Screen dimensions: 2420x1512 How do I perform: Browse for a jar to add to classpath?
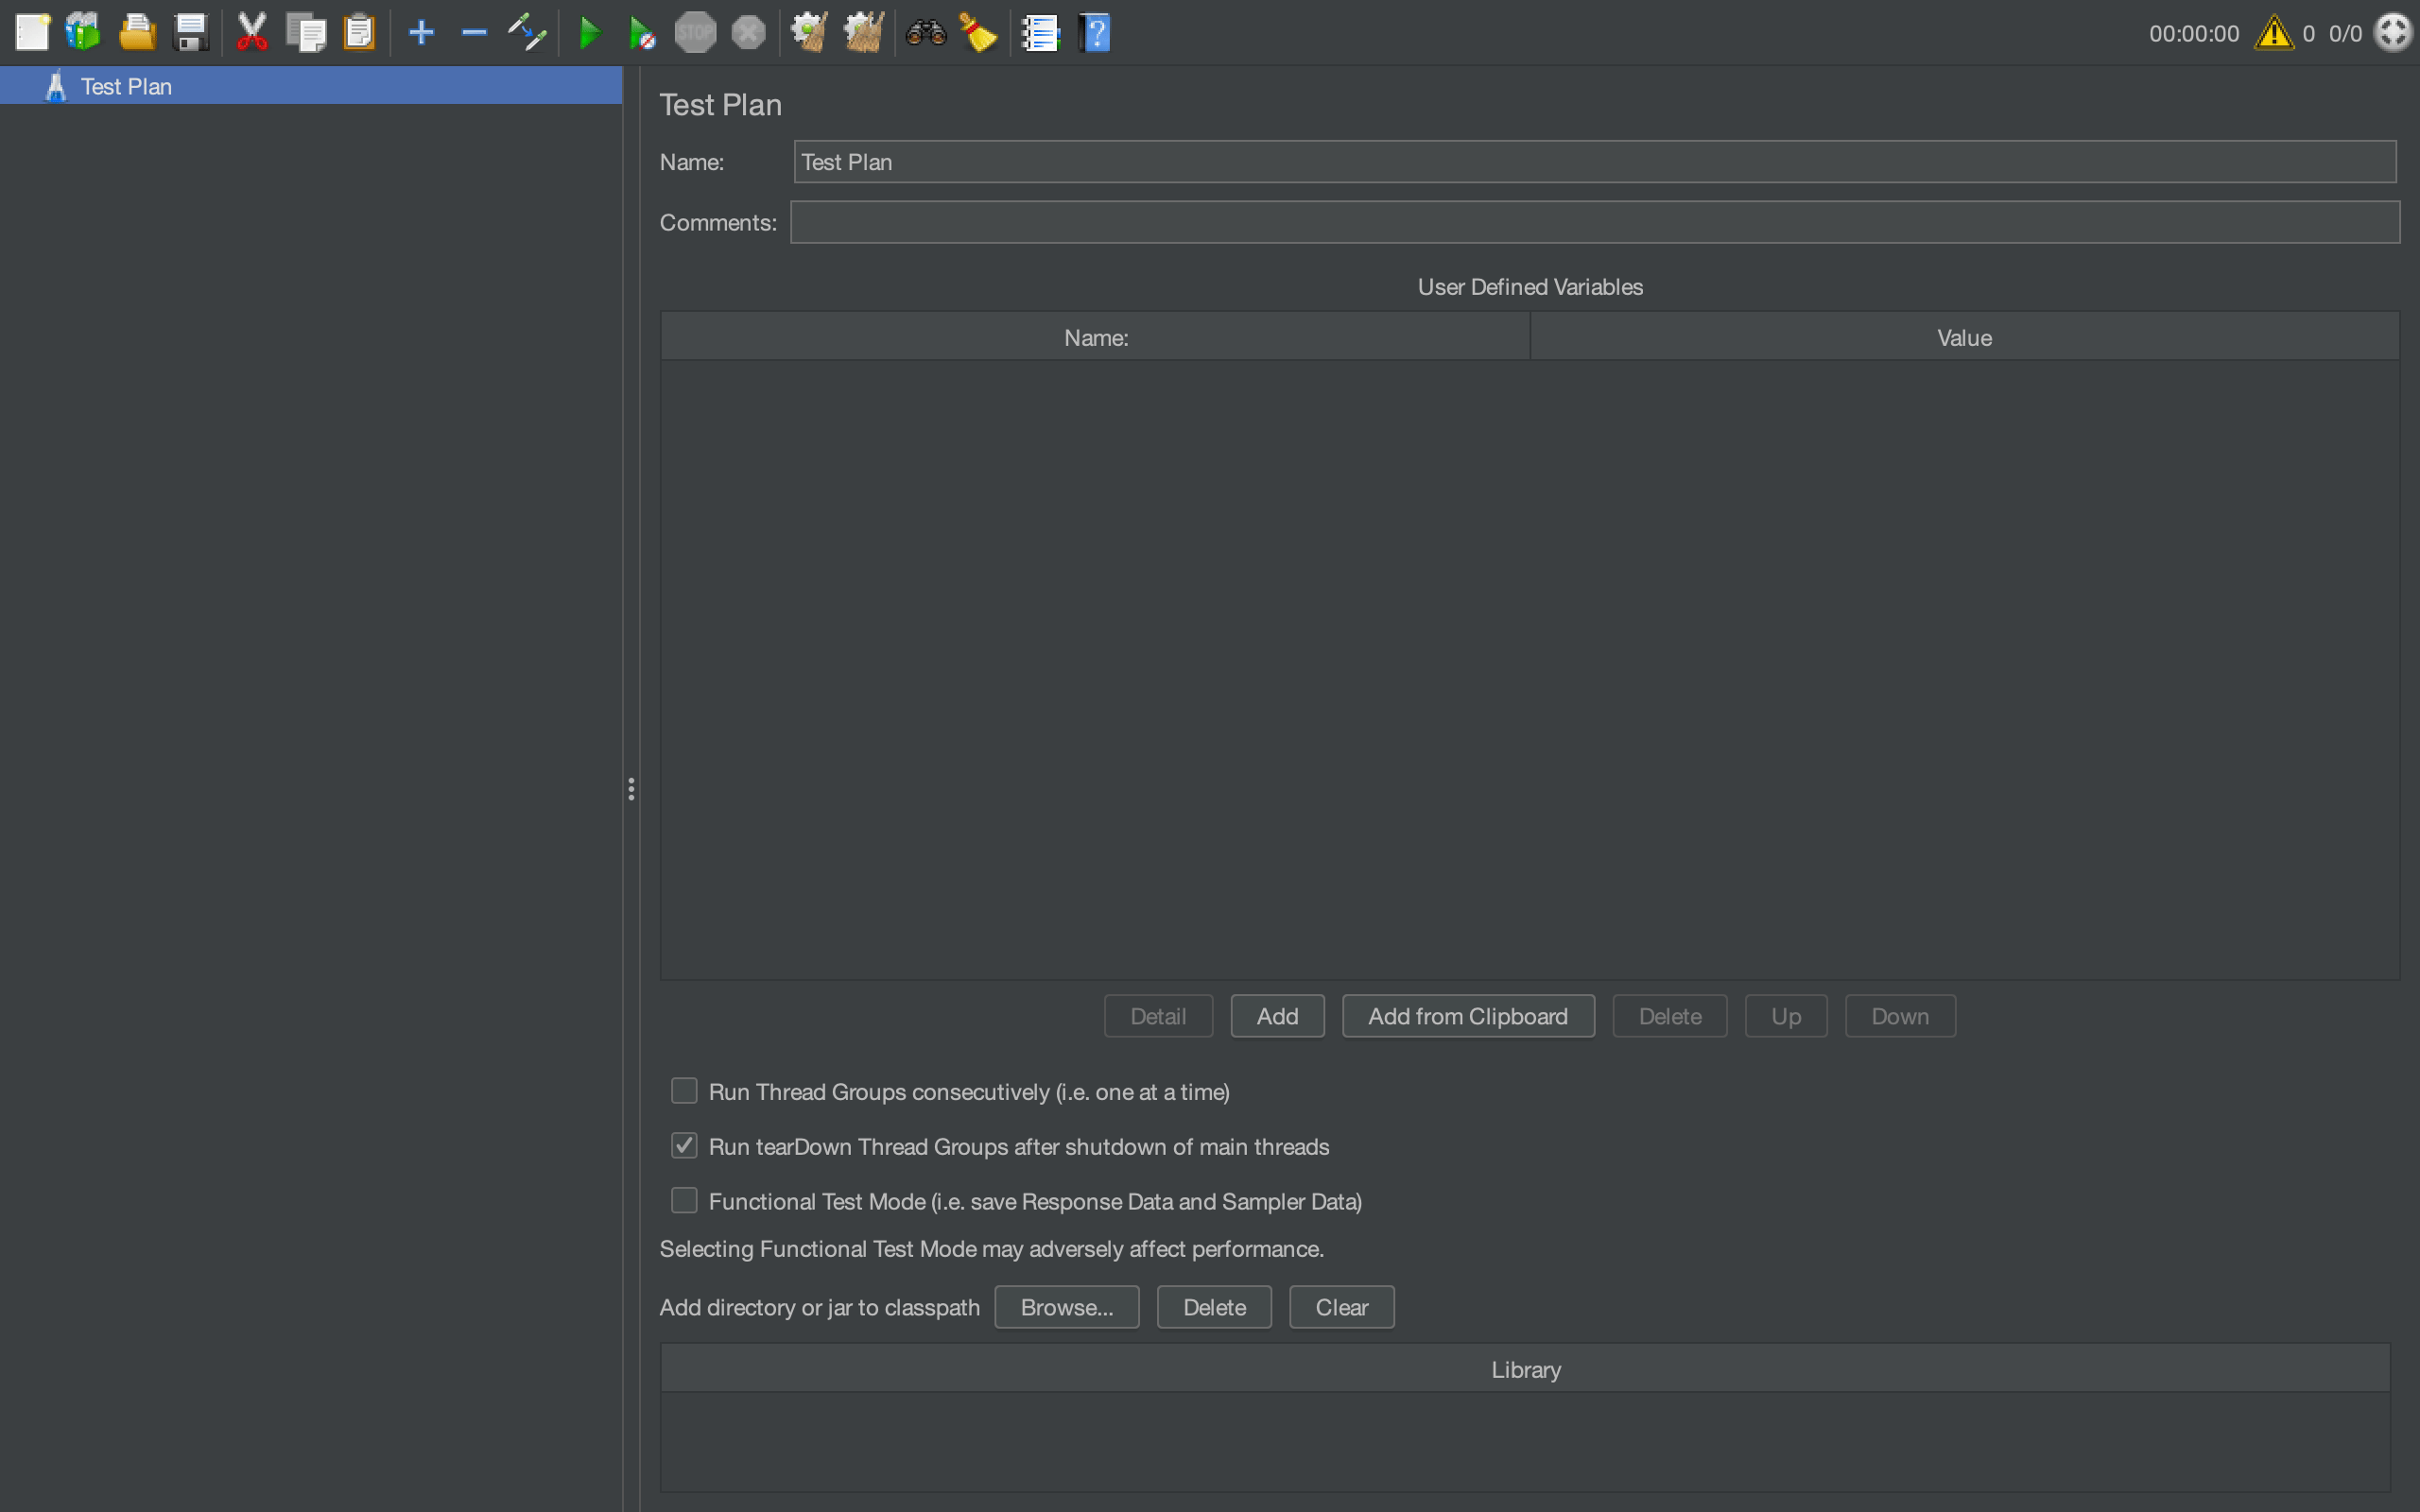1066,1307
